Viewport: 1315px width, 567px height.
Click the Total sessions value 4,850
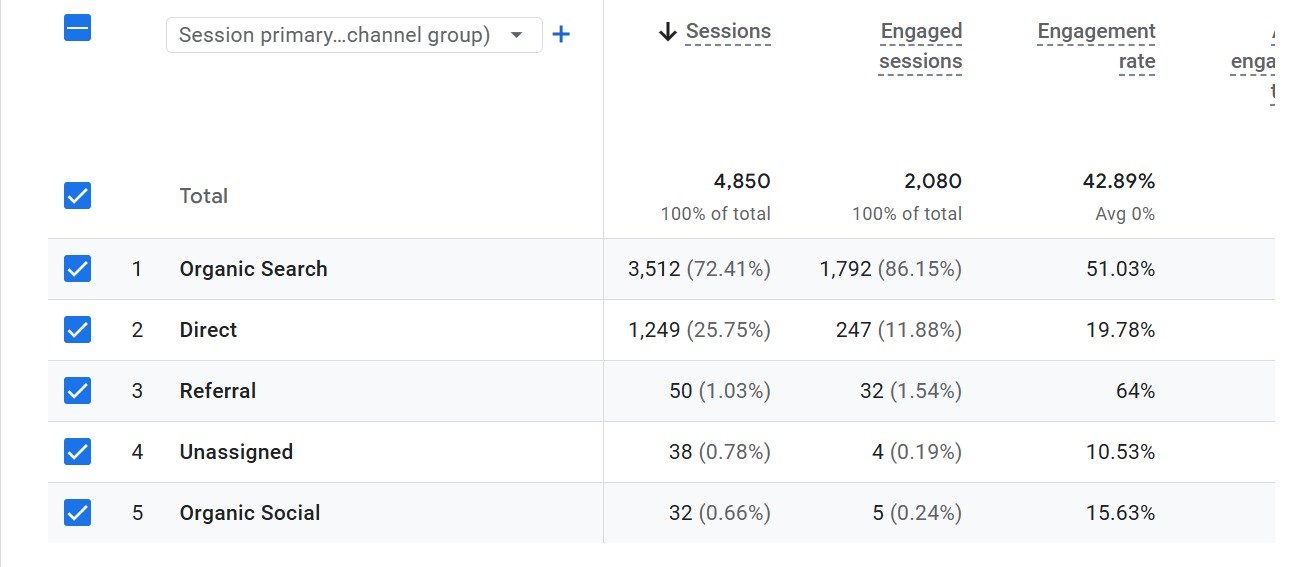(741, 181)
